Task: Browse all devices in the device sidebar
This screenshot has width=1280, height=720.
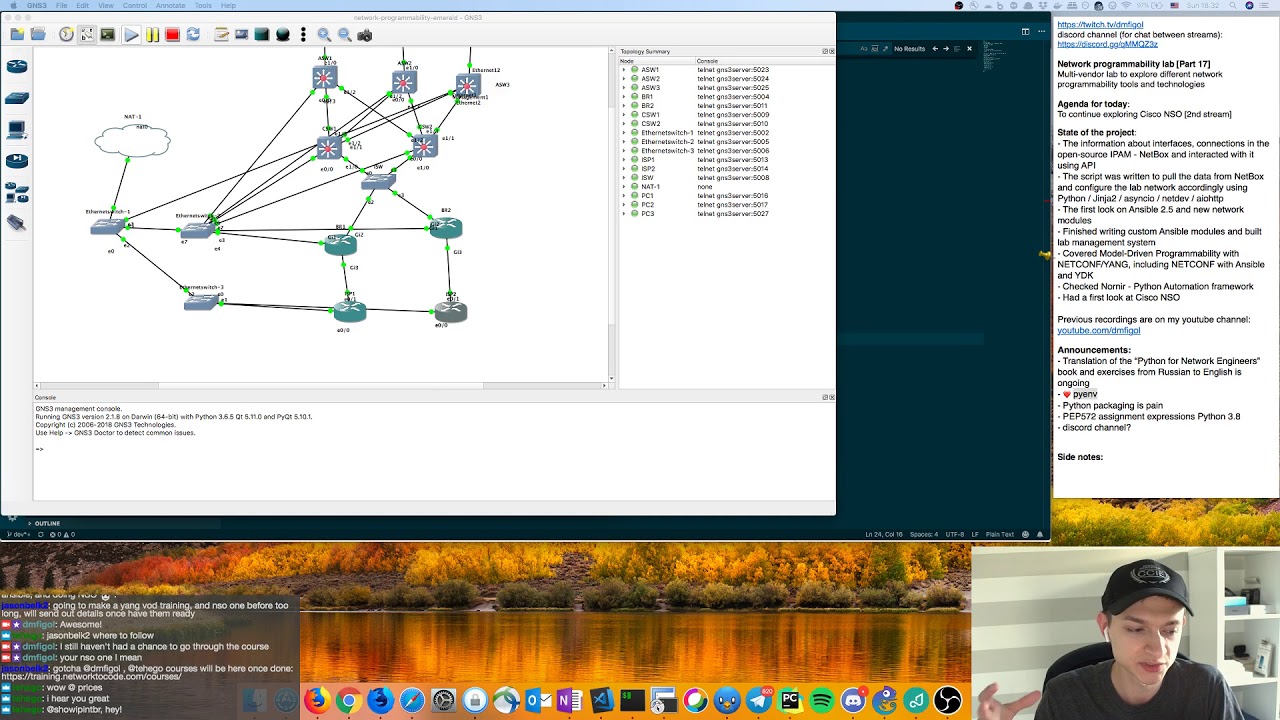Action: click(x=17, y=192)
